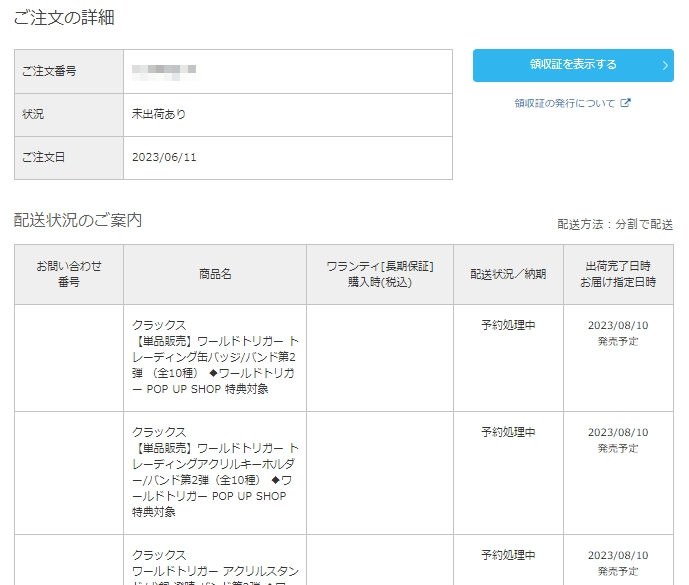Click the ご注文番号 label cell
Image resolution: width=689 pixels, height=585 pixels.
click(69, 71)
